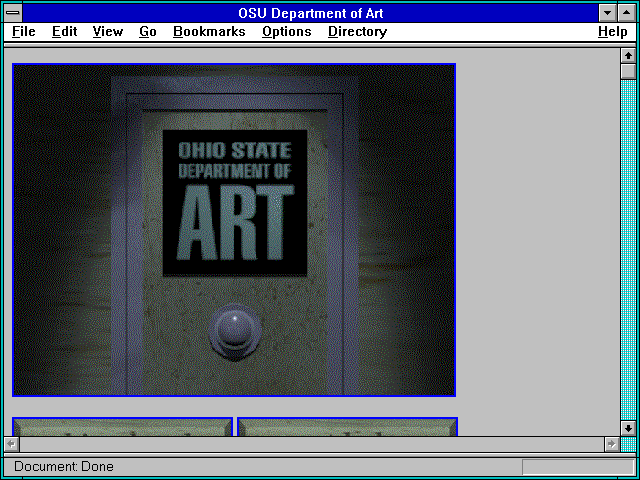Click the status bar progress indicator box

pyautogui.click(x=578, y=467)
